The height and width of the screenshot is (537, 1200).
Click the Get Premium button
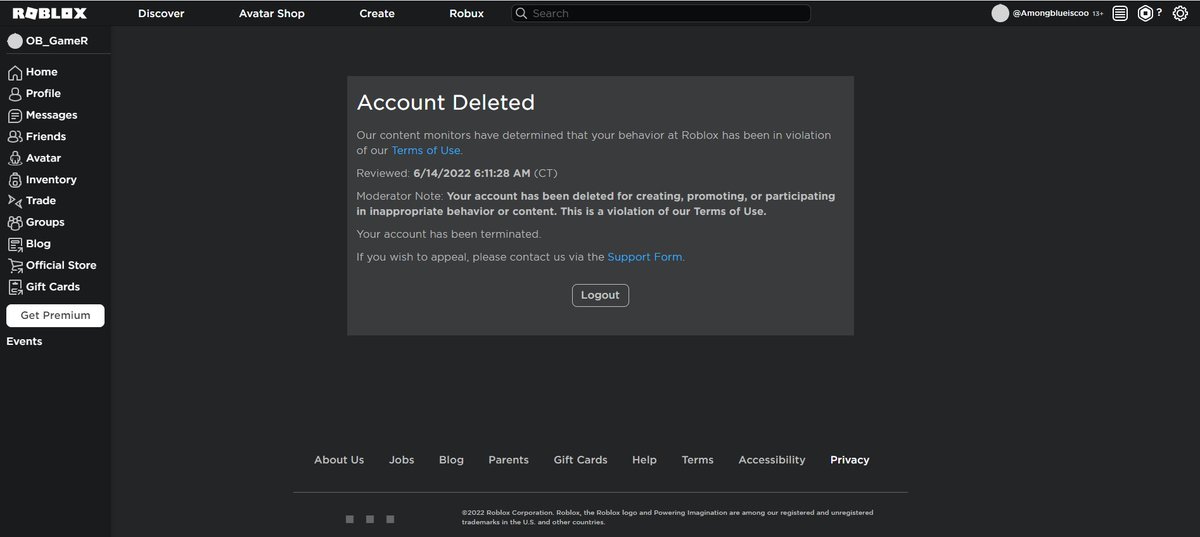coord(55,315)
